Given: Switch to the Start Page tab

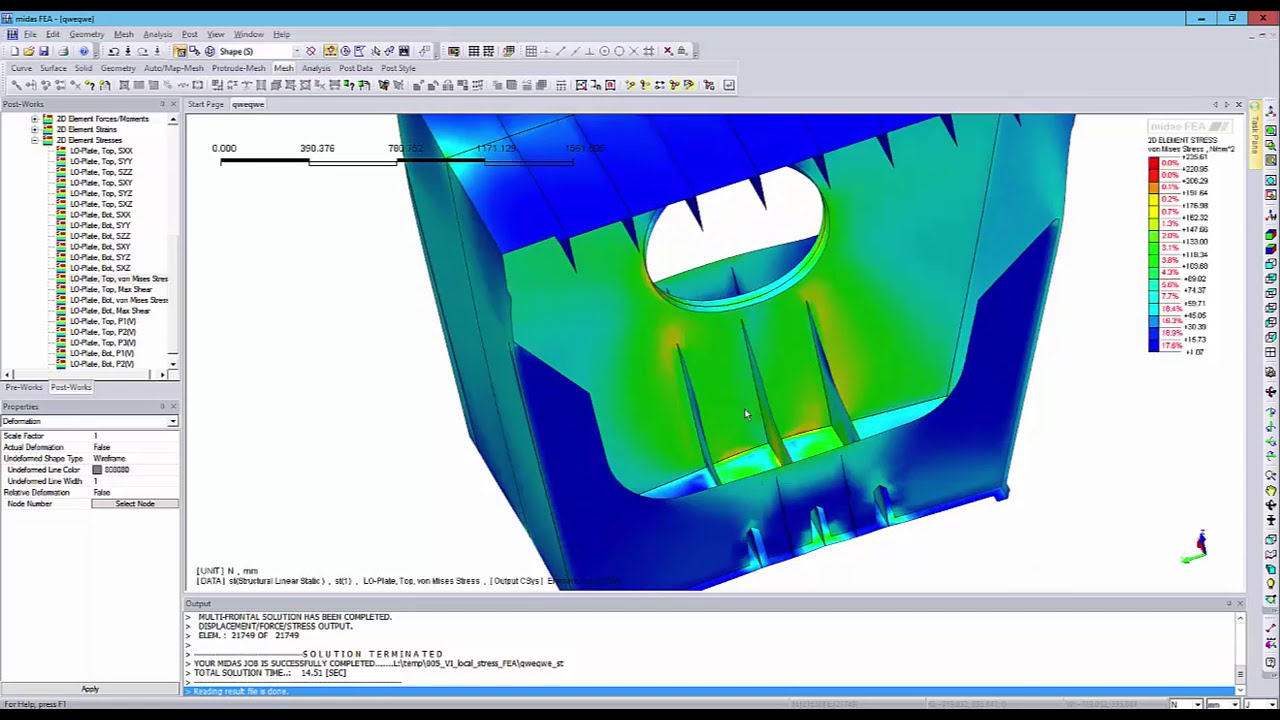Looking at the screenshot, I should pyautogui.click(x=206, y=104).
